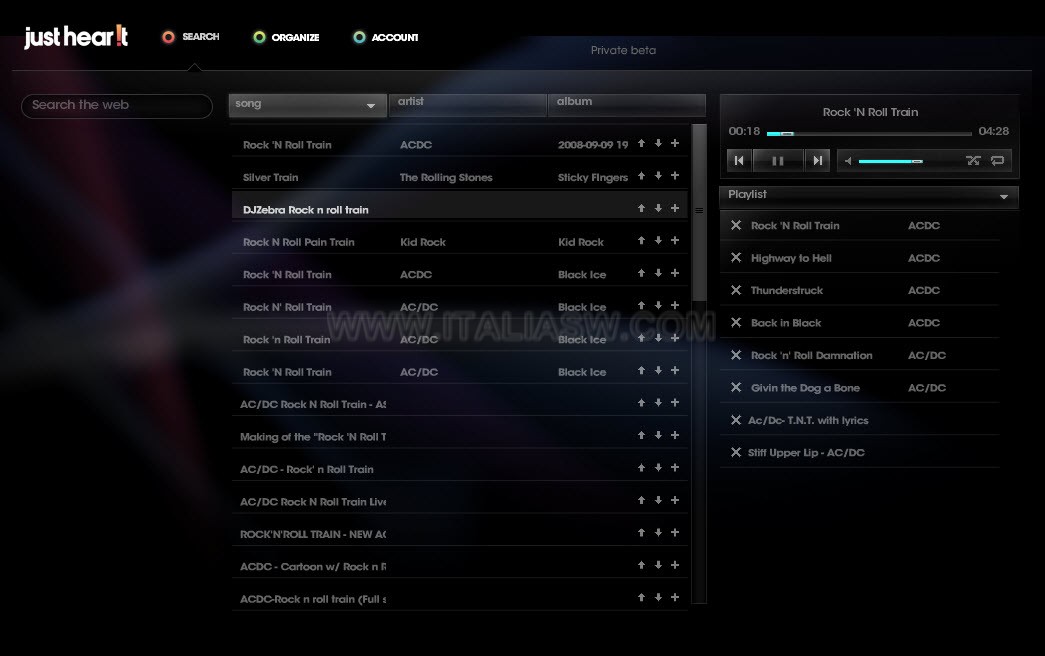Pause the playing song
Image resolution: width=1045 pixels, height=656 pixels.
[778, 160]
